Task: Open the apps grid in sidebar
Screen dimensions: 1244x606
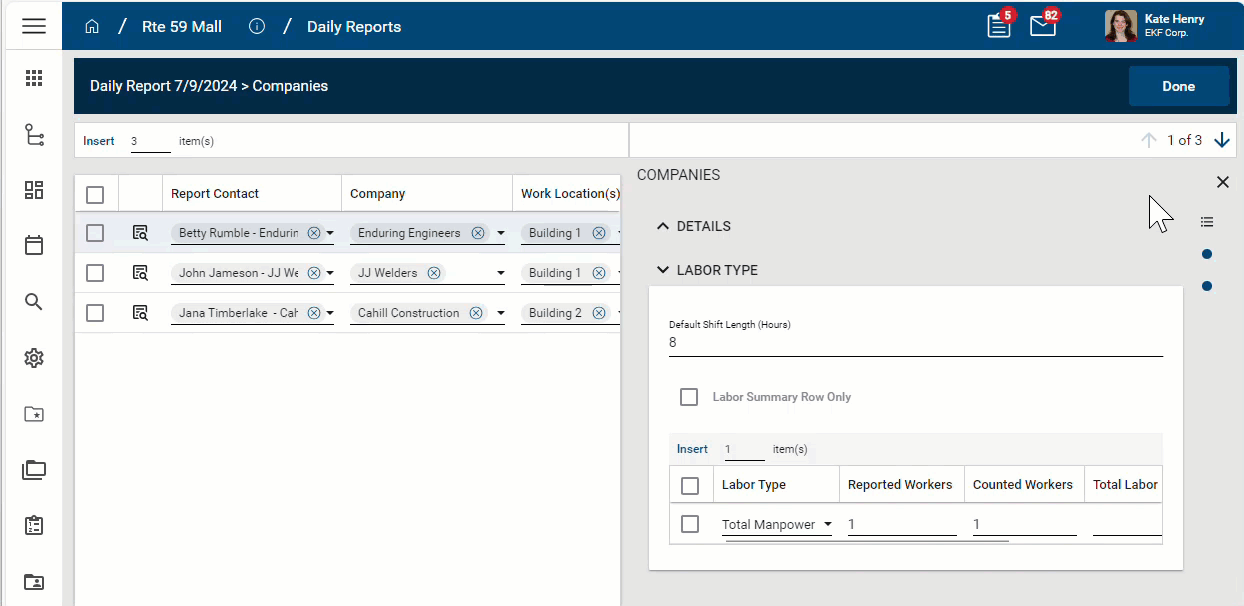Action: pos(34,78)
